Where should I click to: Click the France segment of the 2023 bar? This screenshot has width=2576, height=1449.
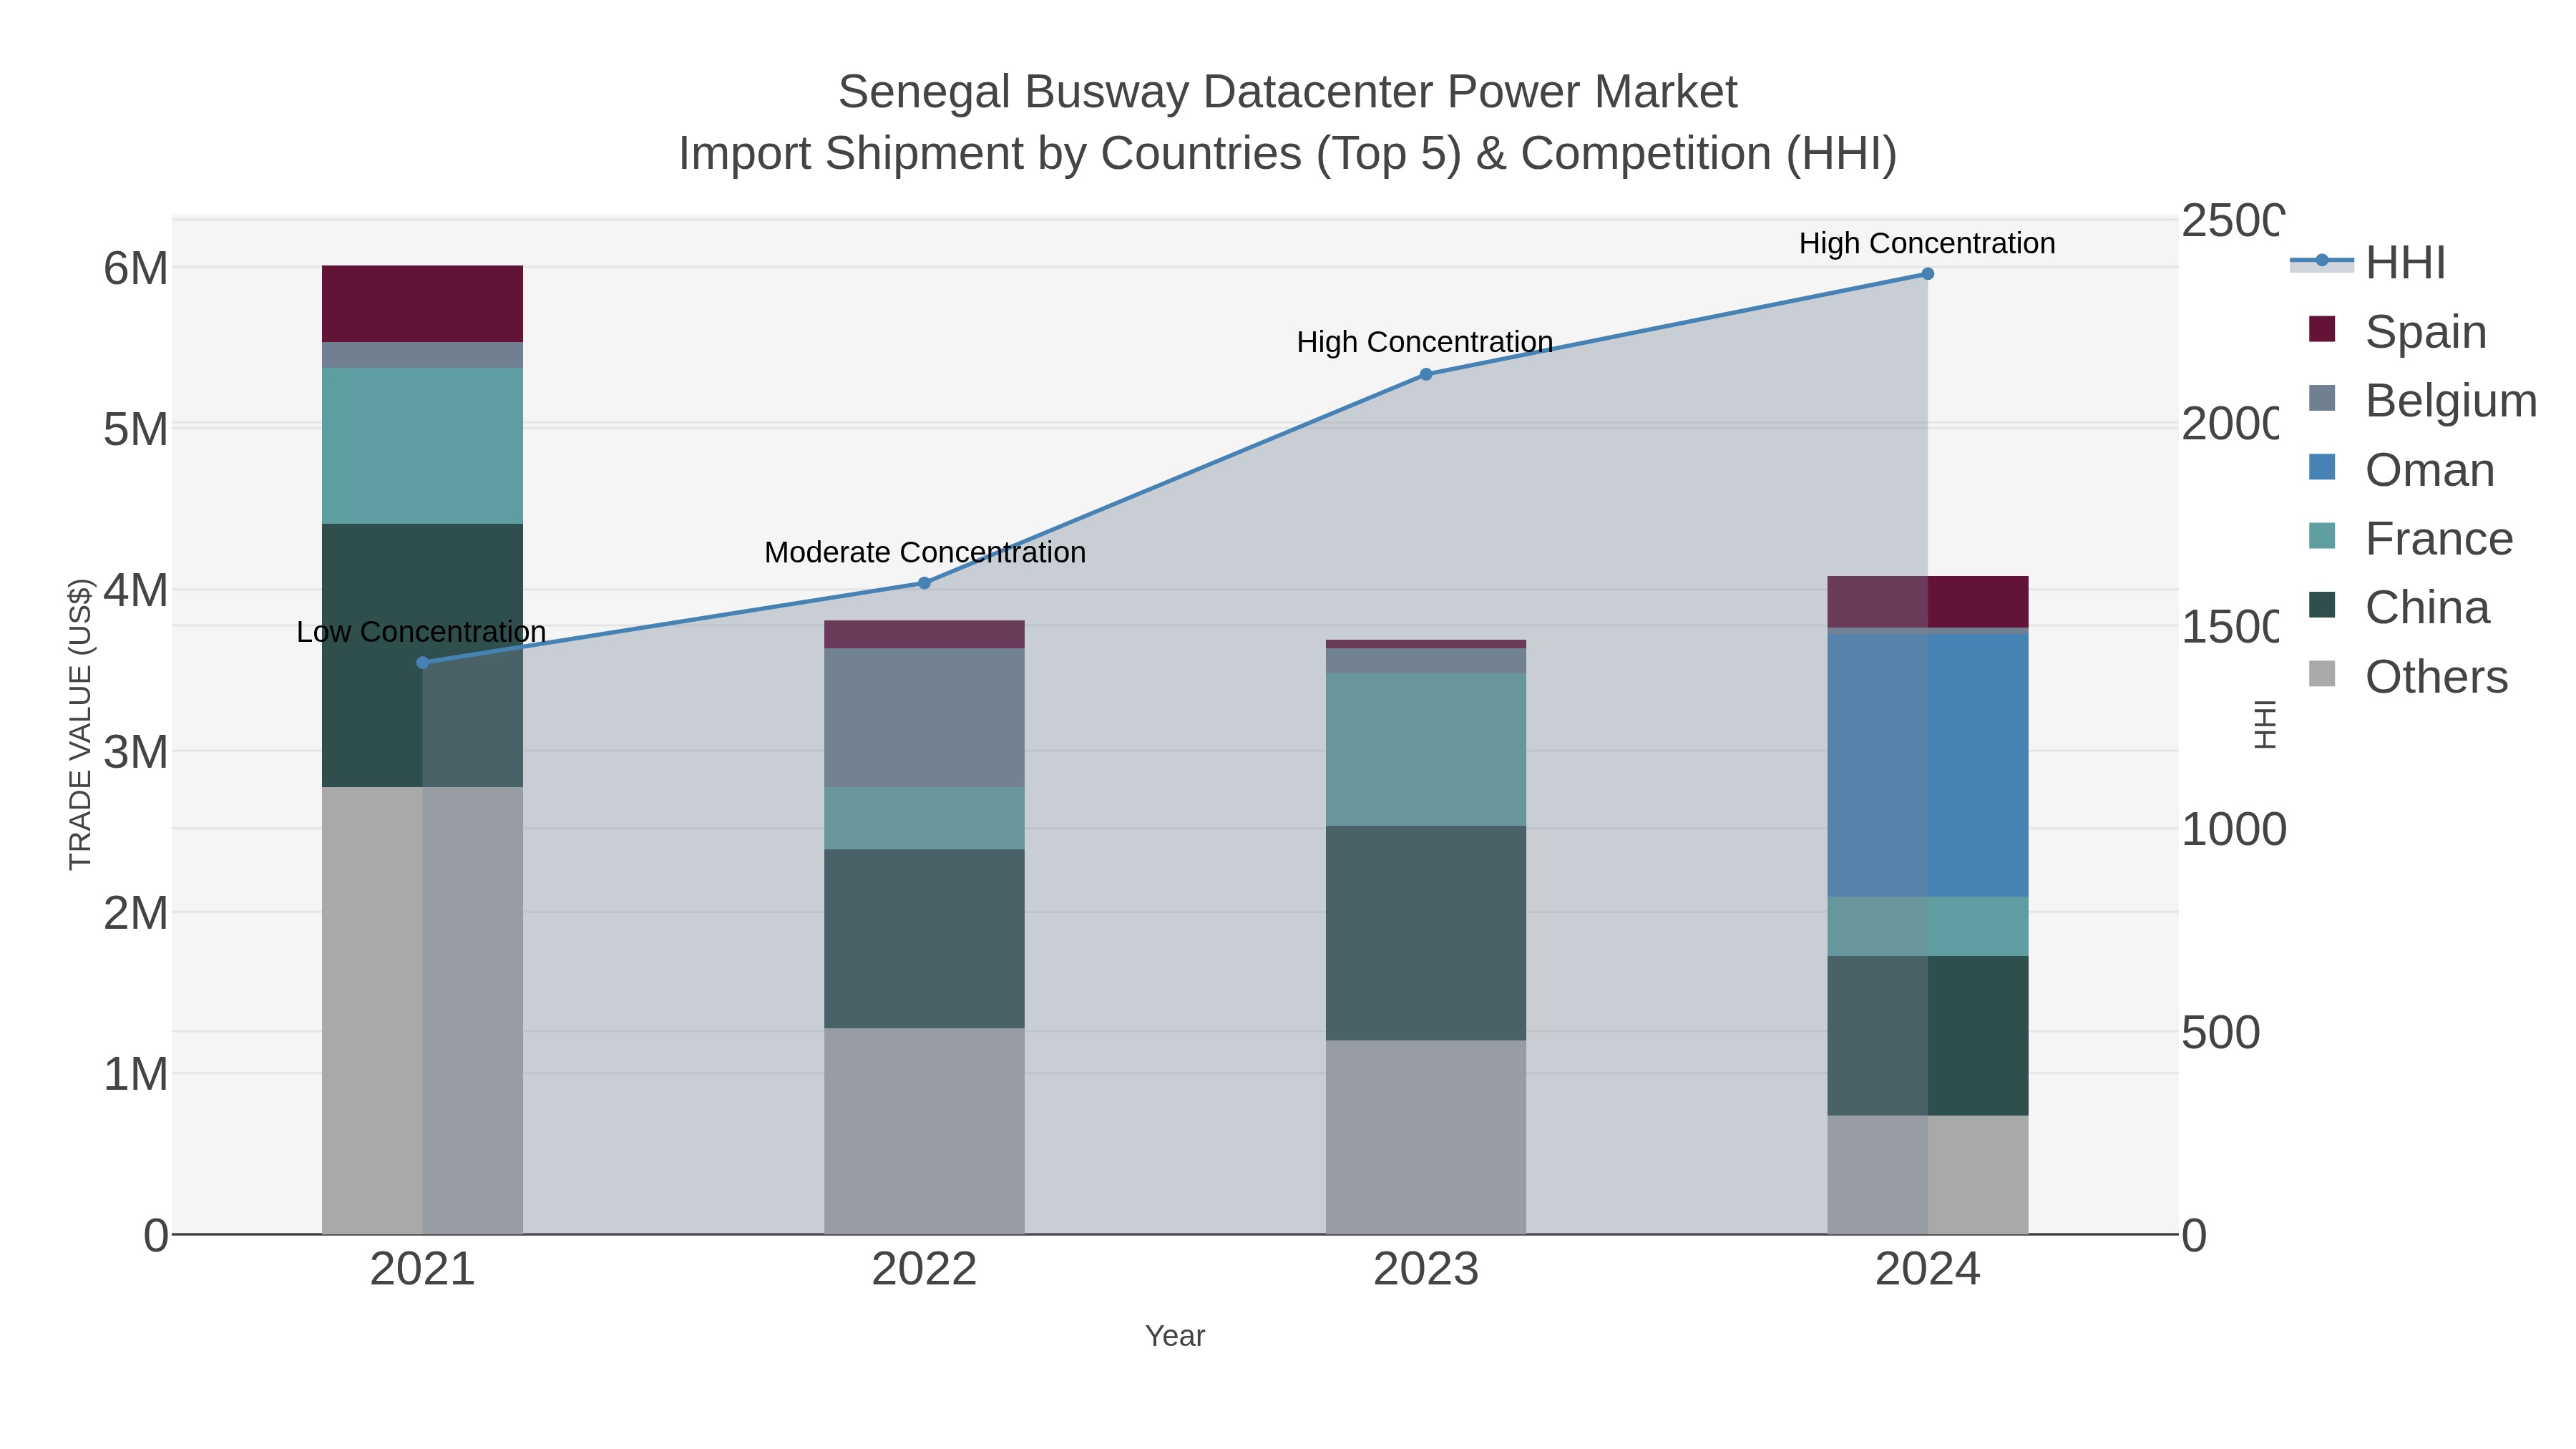(x=1426, y=750)
